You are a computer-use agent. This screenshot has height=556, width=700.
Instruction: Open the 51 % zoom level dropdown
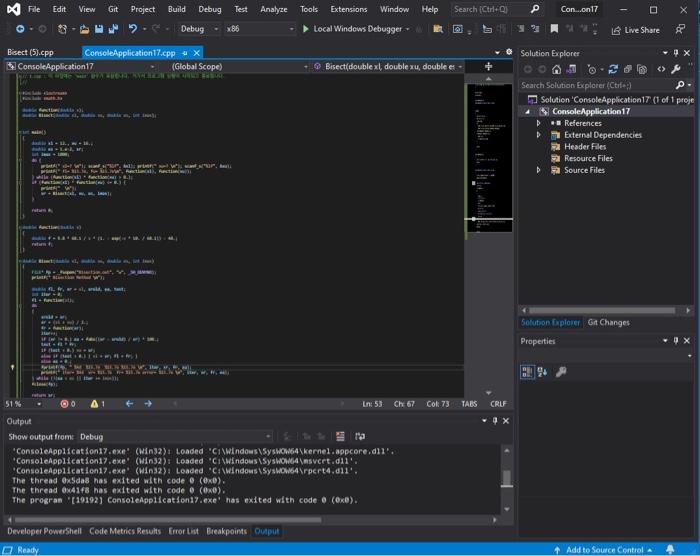click(24, 404)
